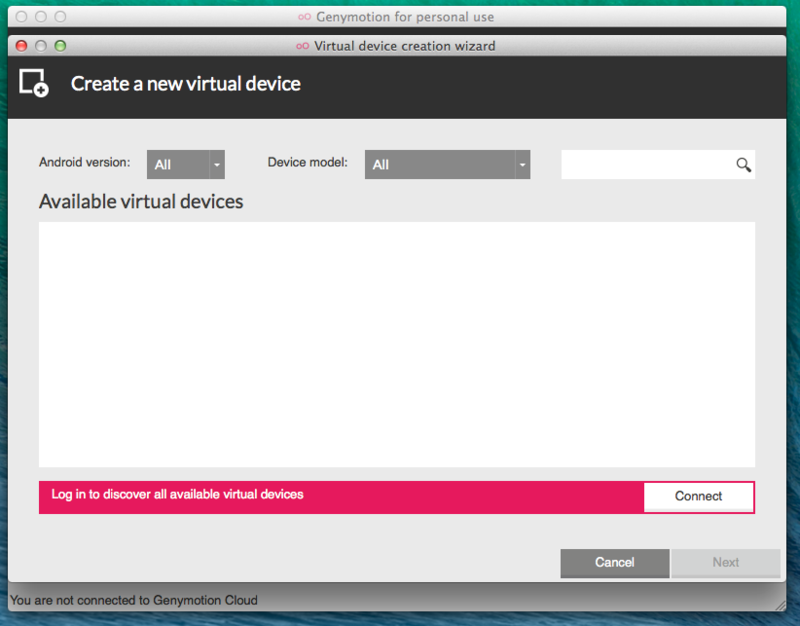Click the "Available virtual devices" heading
Screen dimensions: 800x626
tap(141, 202)
